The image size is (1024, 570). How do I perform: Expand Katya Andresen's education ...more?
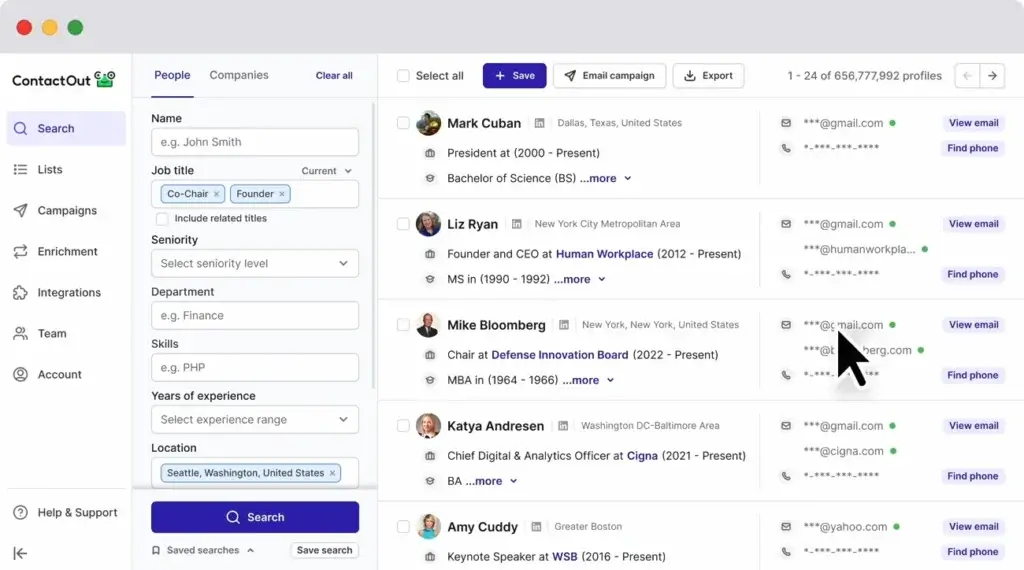point(492,481)
